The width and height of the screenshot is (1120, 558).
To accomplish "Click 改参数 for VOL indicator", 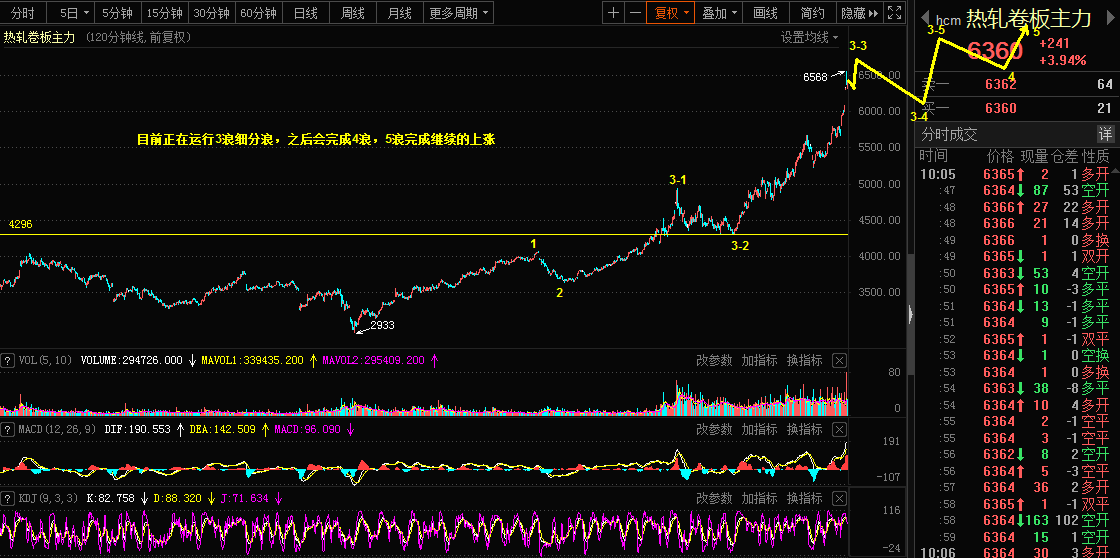I will [x=714, y=360].
